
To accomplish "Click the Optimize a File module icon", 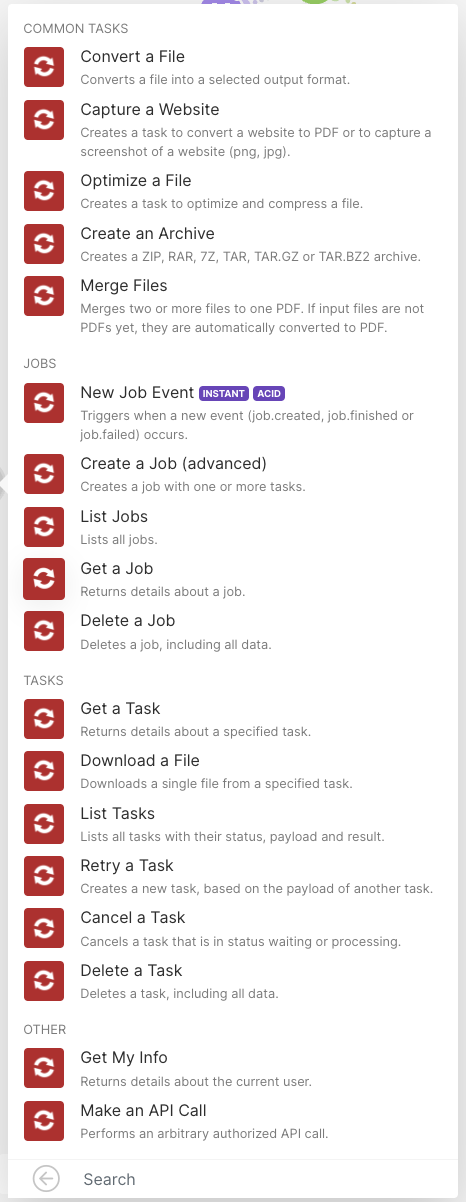I will pyautogui.click(x=43, y=191).
